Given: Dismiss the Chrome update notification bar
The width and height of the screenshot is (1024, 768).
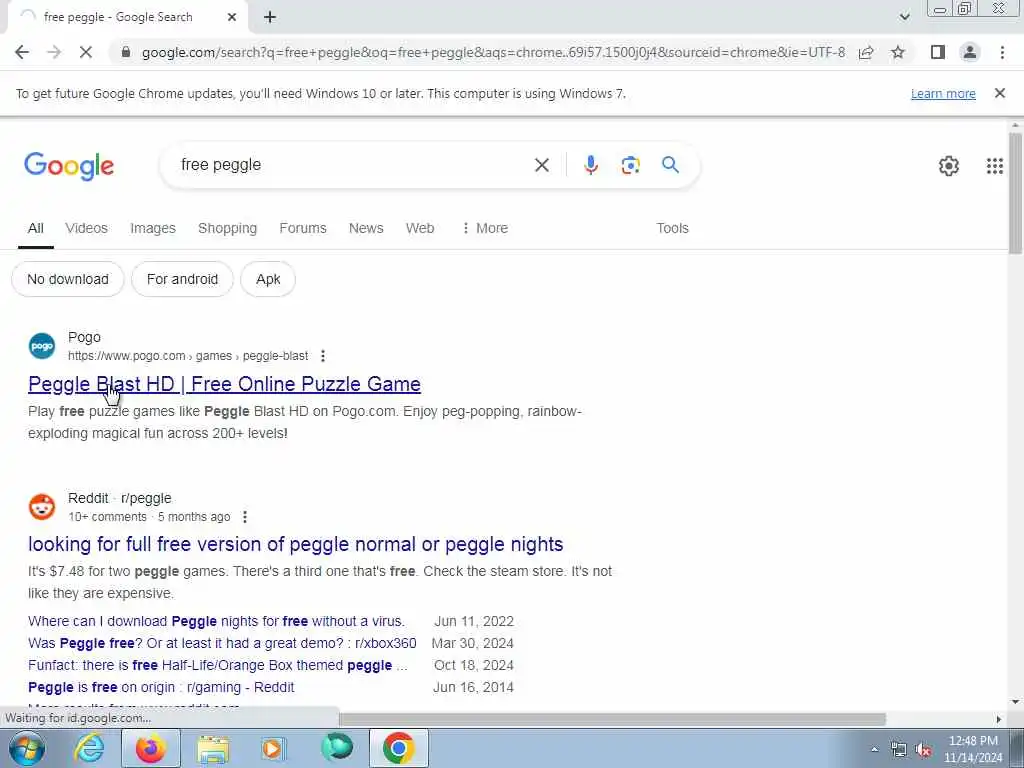Looking at the screenshot, I should click(x=1000, y=93).
